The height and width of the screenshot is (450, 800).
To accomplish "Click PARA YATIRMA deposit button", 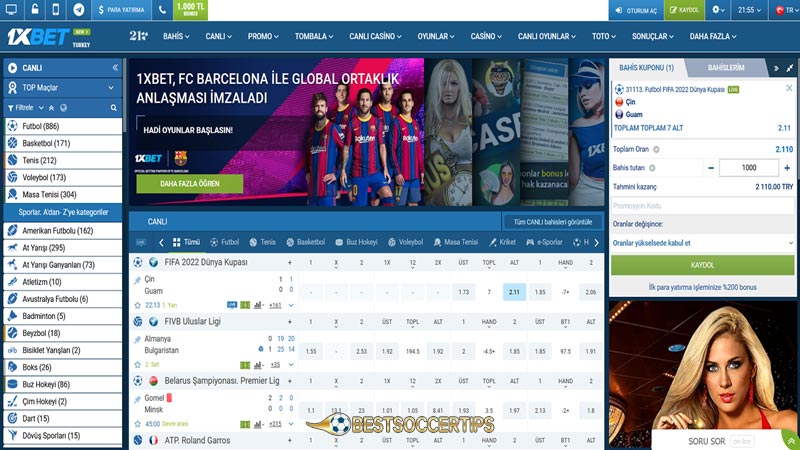I will click(x=121, y=10).
